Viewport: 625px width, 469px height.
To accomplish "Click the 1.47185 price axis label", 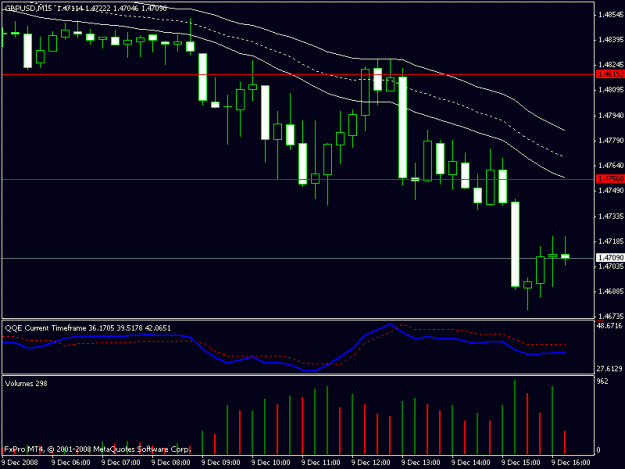I will tap(611, 241).
